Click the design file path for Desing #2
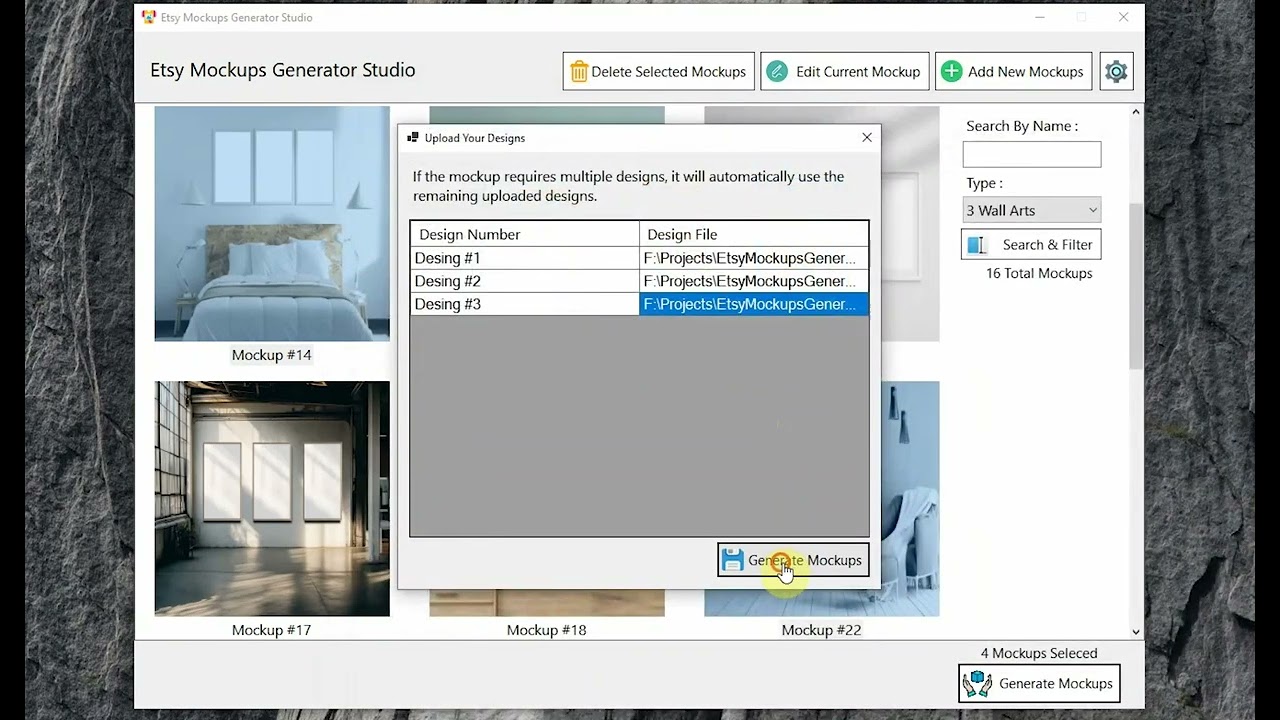 coord(753,281)
